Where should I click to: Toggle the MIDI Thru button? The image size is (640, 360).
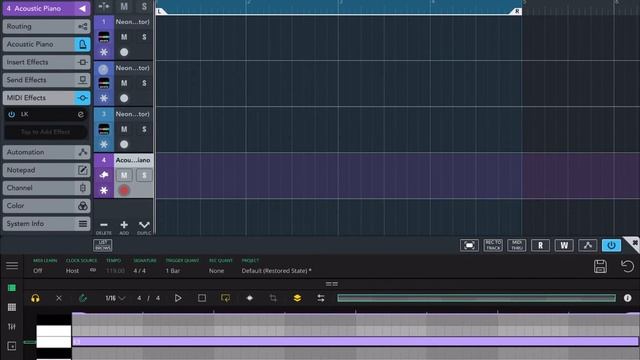[517, 245]
